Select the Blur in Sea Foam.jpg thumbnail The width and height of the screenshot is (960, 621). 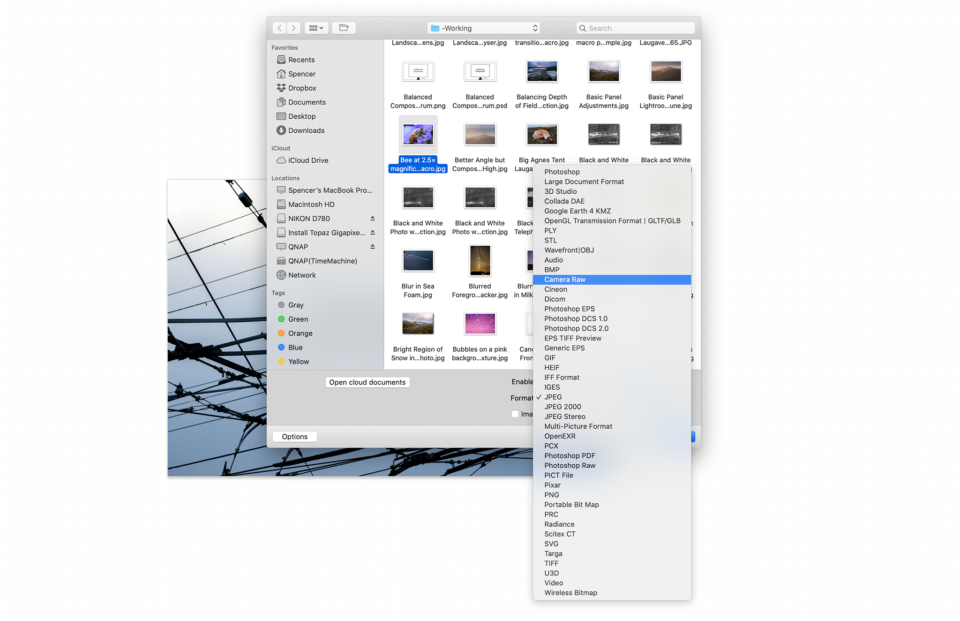pyautogui.click(x=418, y=262)
